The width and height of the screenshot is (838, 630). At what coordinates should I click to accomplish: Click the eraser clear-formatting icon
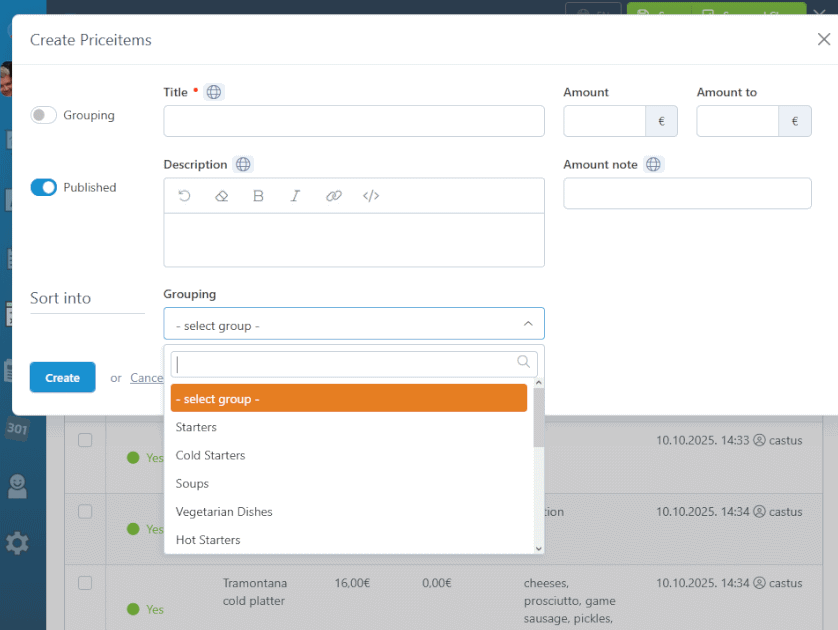tap(222, 196)
